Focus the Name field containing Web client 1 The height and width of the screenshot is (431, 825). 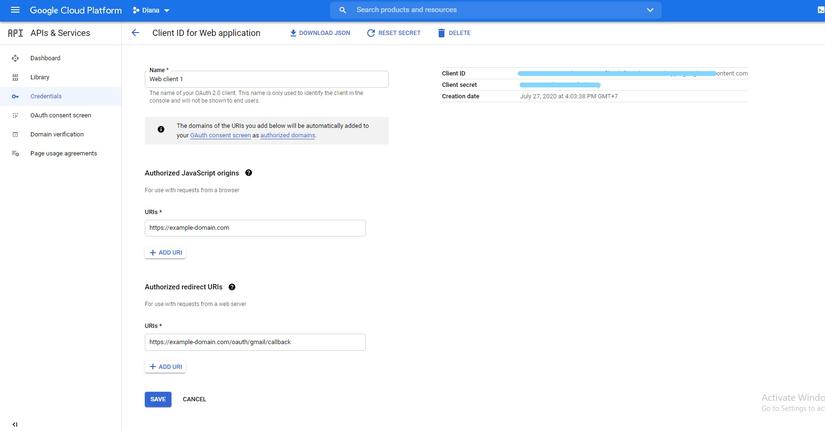coord(267,79)
